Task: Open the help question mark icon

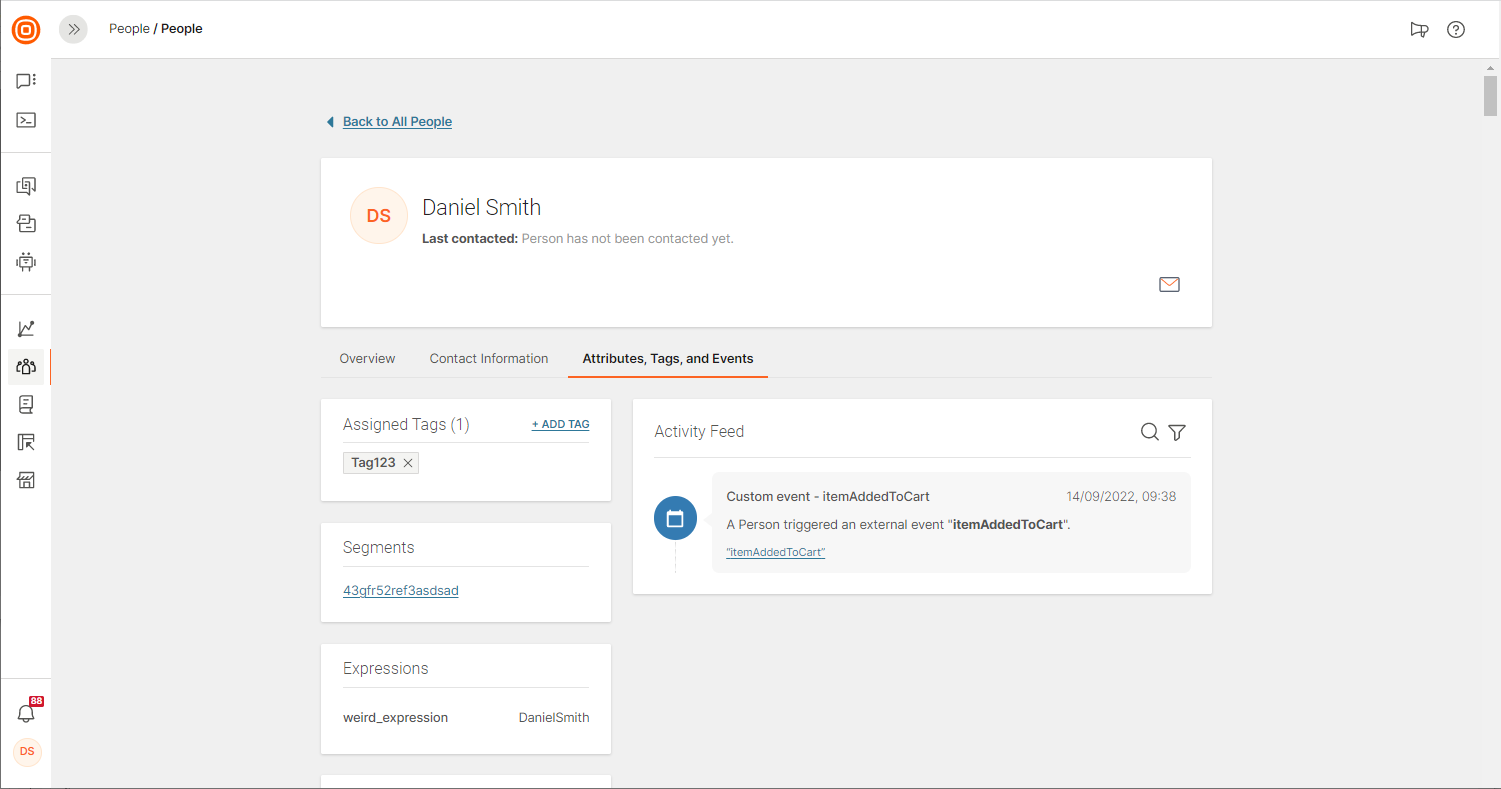Action: [x=1456, y=29]
